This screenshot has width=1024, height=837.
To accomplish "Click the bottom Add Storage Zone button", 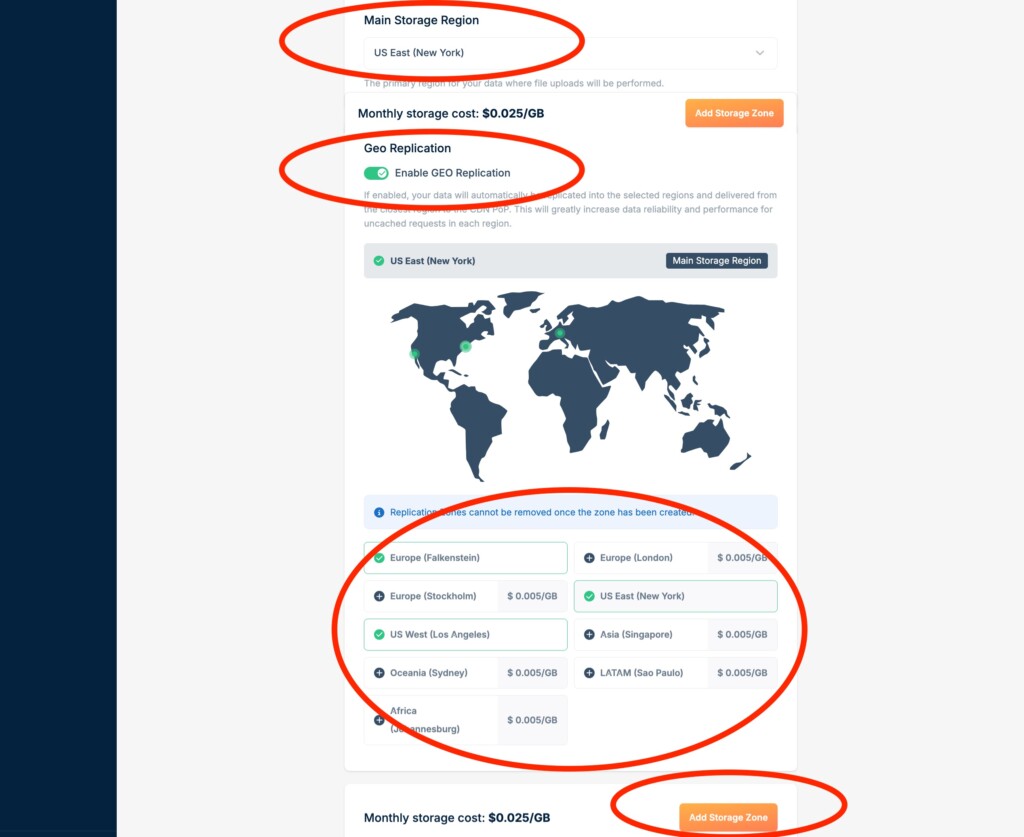I will tap(728, 817).
